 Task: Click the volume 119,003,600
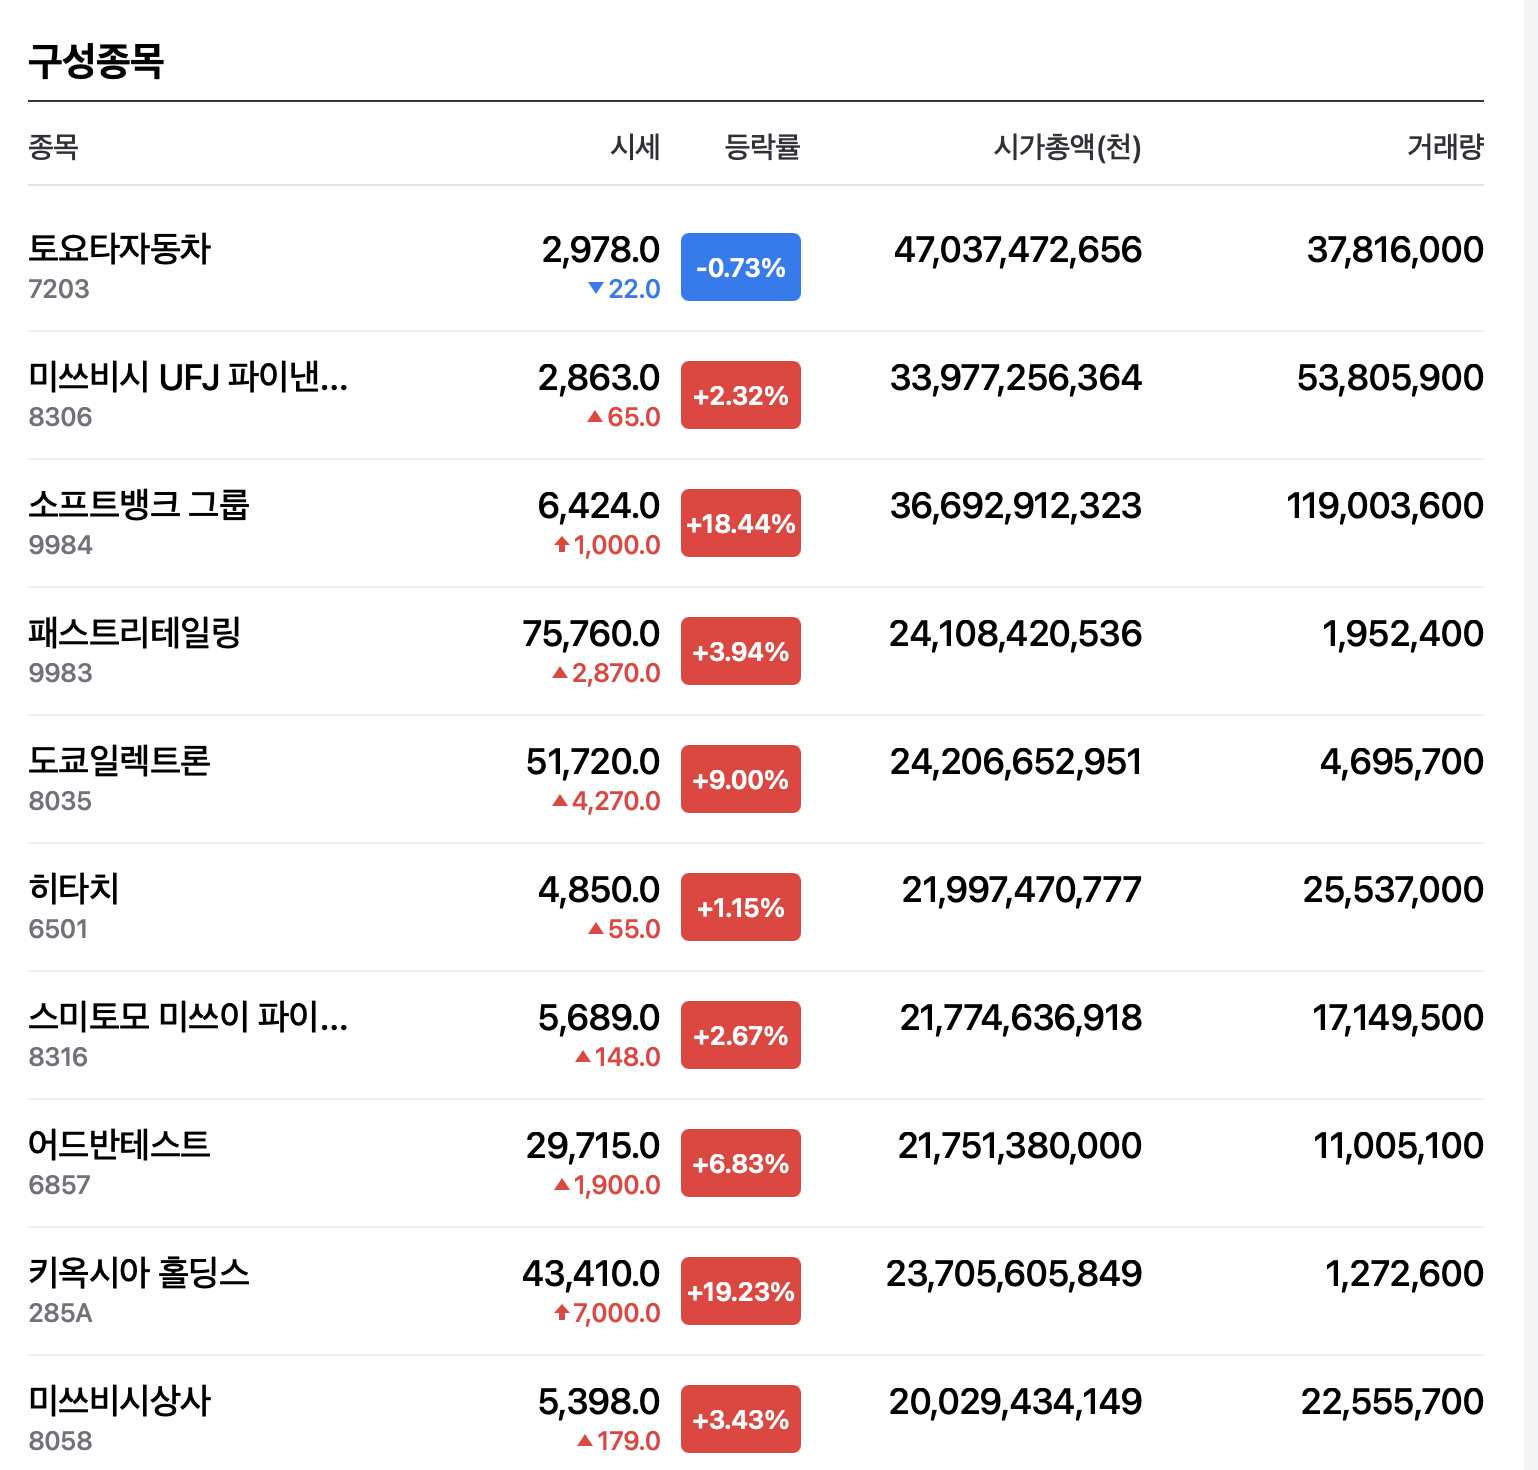coord(1385,505)
